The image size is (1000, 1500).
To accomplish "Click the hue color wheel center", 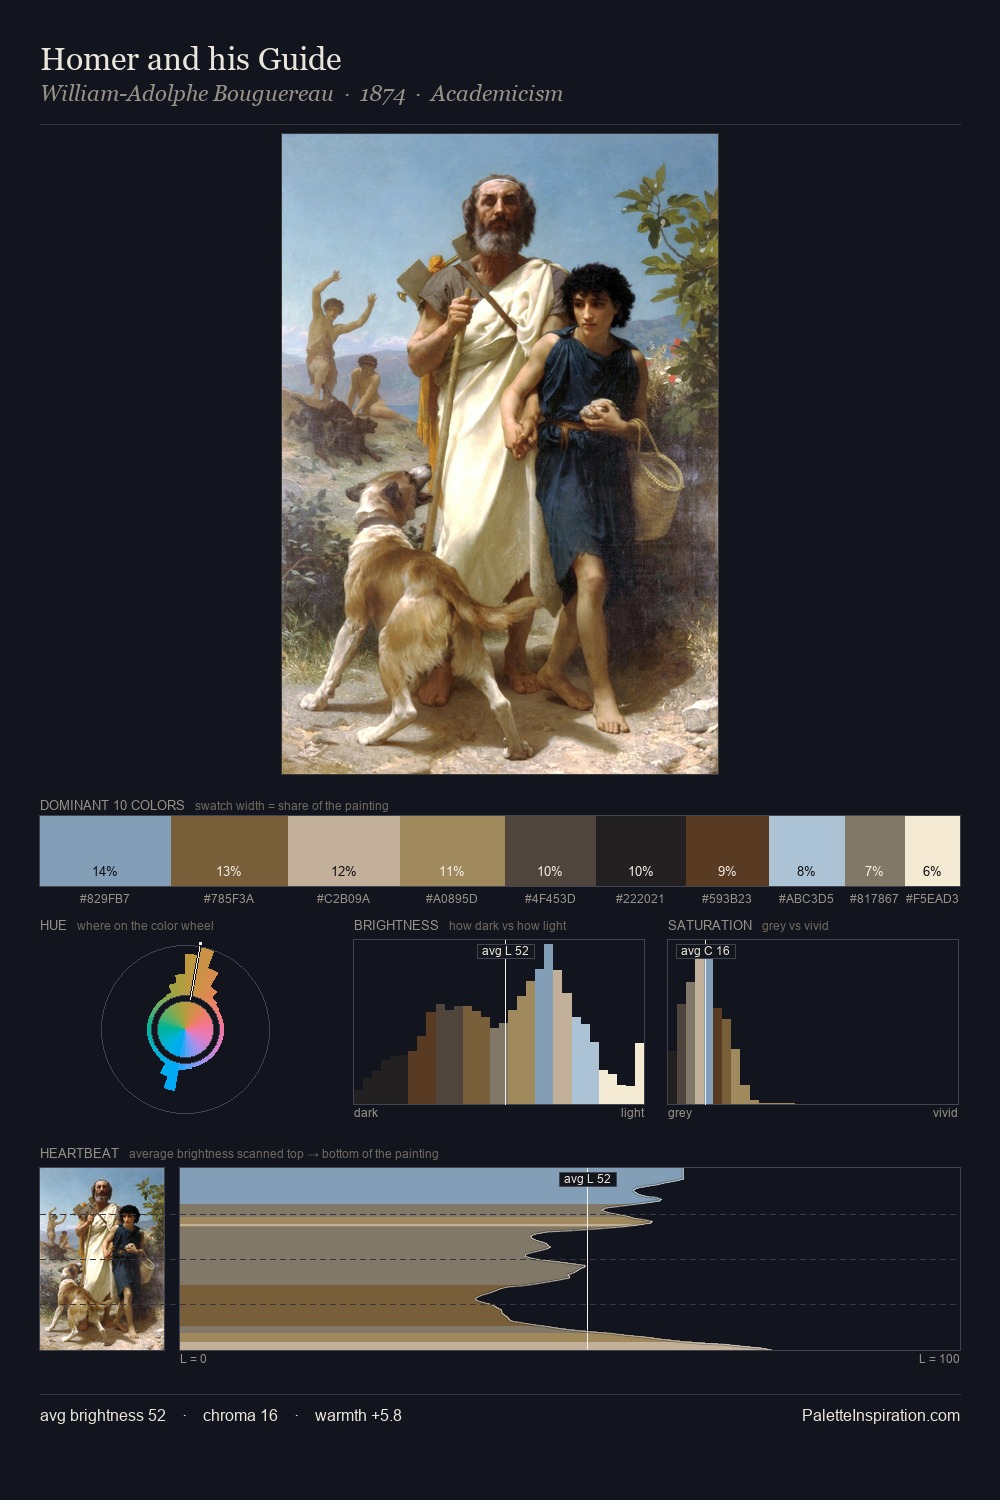I will [x=185, y=1029].
